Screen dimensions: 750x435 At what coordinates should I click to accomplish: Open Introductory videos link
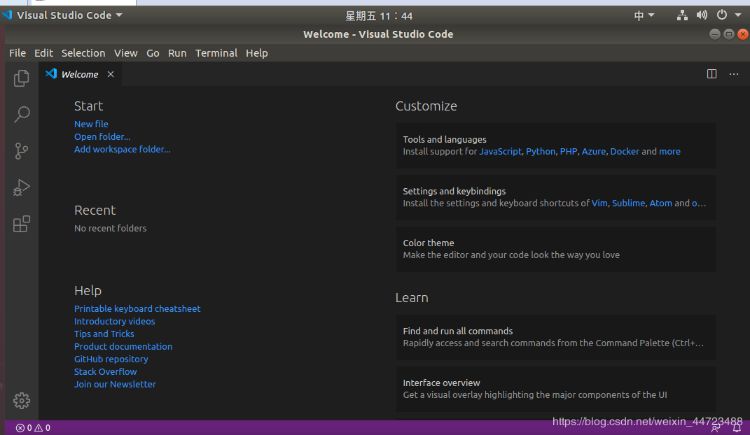click(x=114, y=322)
